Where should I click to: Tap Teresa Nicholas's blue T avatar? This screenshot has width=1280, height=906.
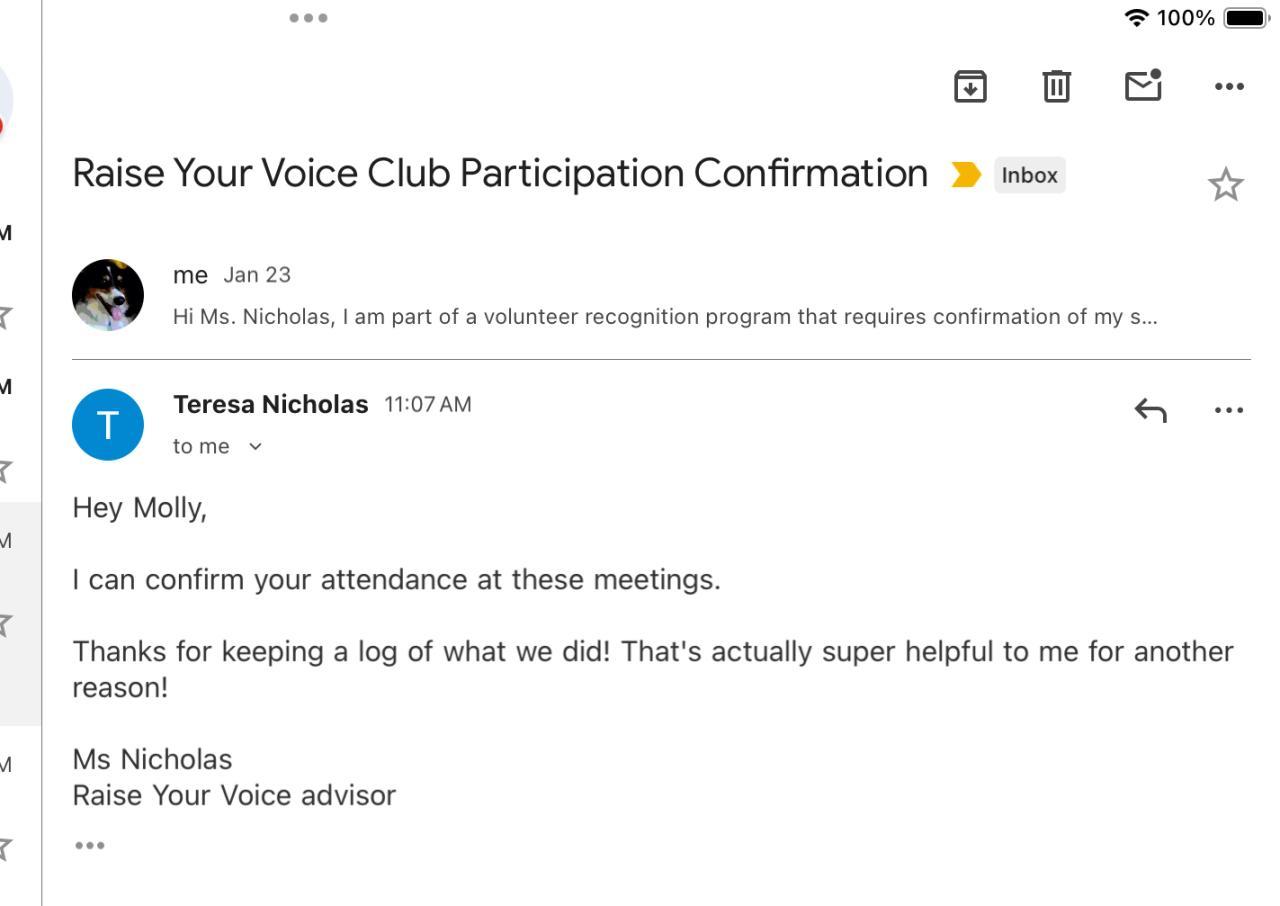click(108, 425)
